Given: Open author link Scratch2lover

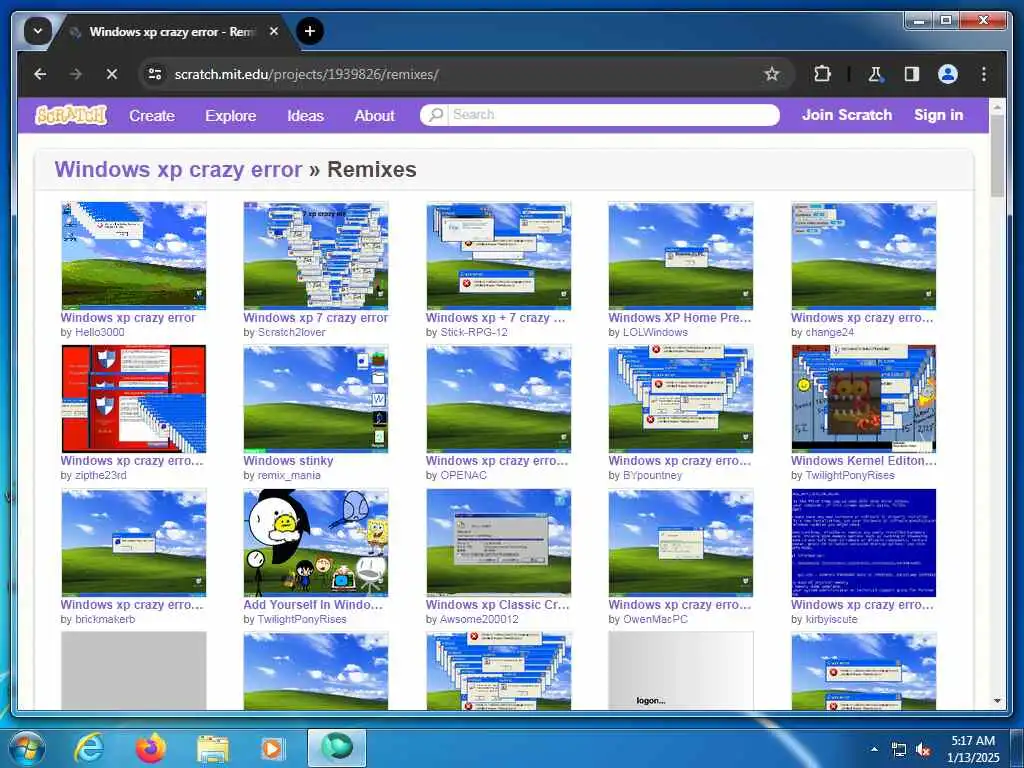Looking at the screenshot, I should (x=291, y=332).
